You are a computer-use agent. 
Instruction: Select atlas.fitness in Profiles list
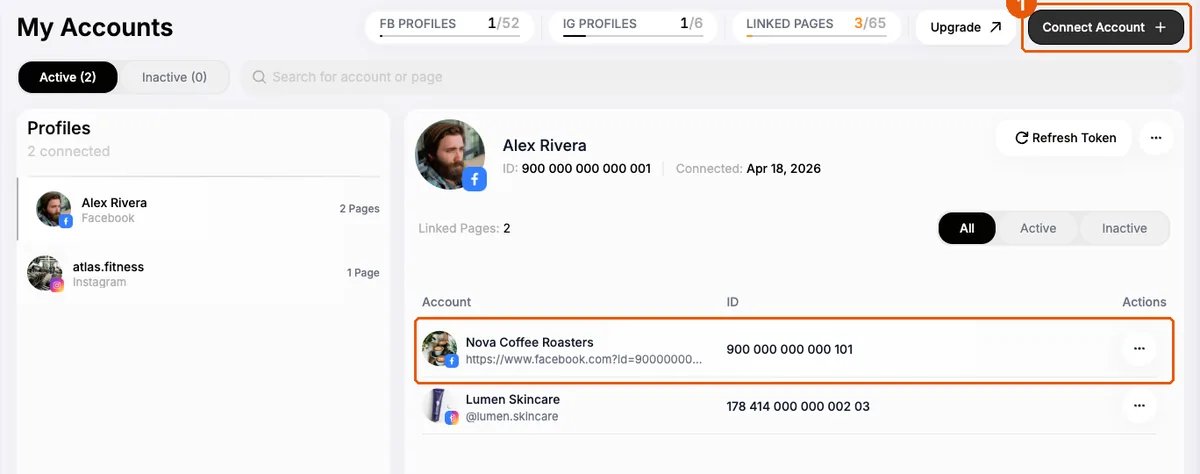[204, 273]
